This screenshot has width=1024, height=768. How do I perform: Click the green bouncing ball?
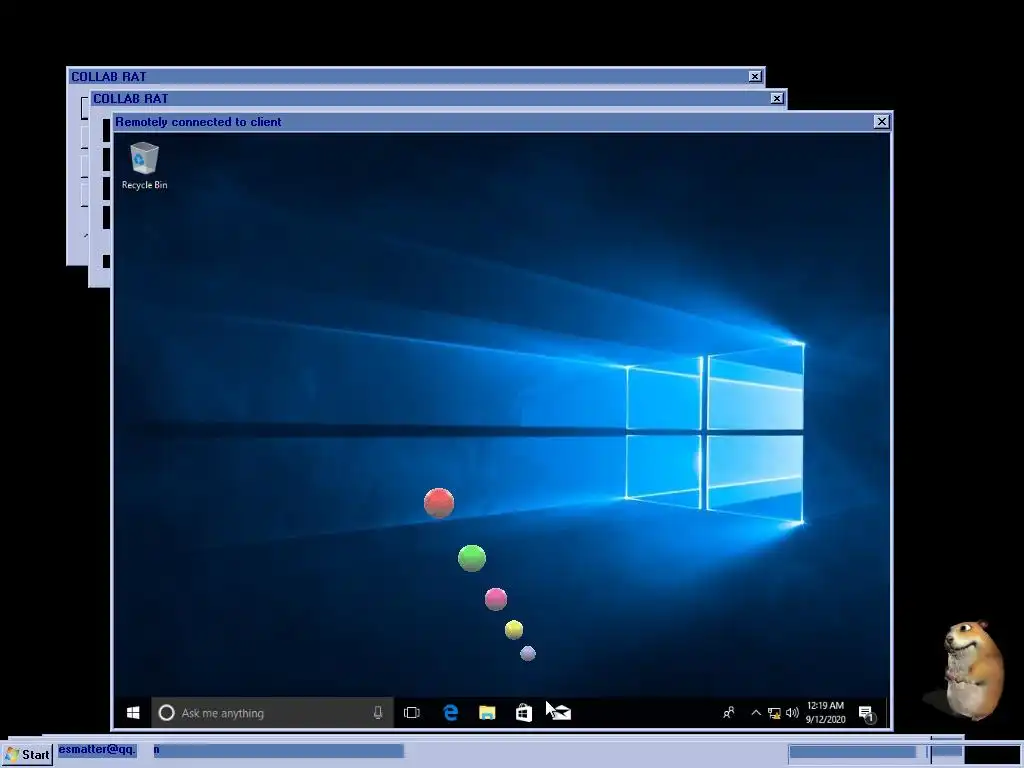(472, 558)
